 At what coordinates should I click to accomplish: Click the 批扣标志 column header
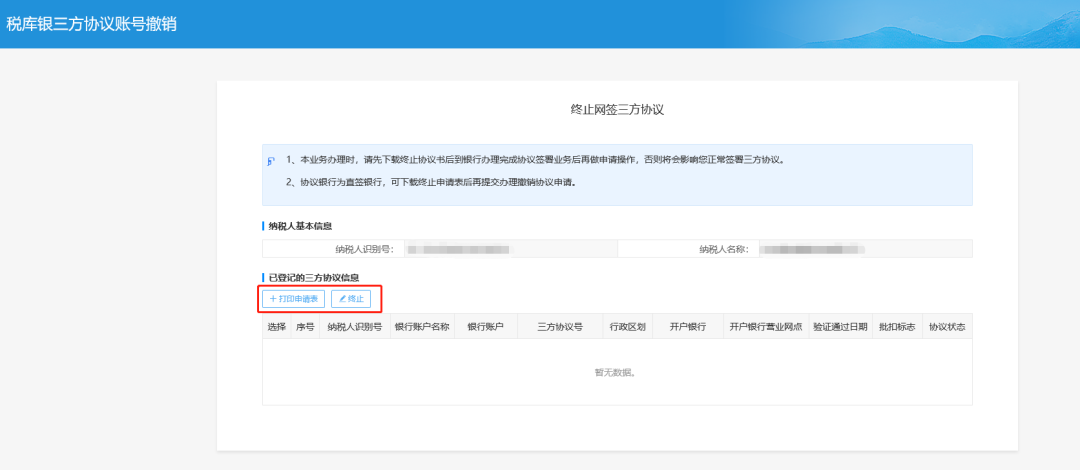(x=896, y=327)
